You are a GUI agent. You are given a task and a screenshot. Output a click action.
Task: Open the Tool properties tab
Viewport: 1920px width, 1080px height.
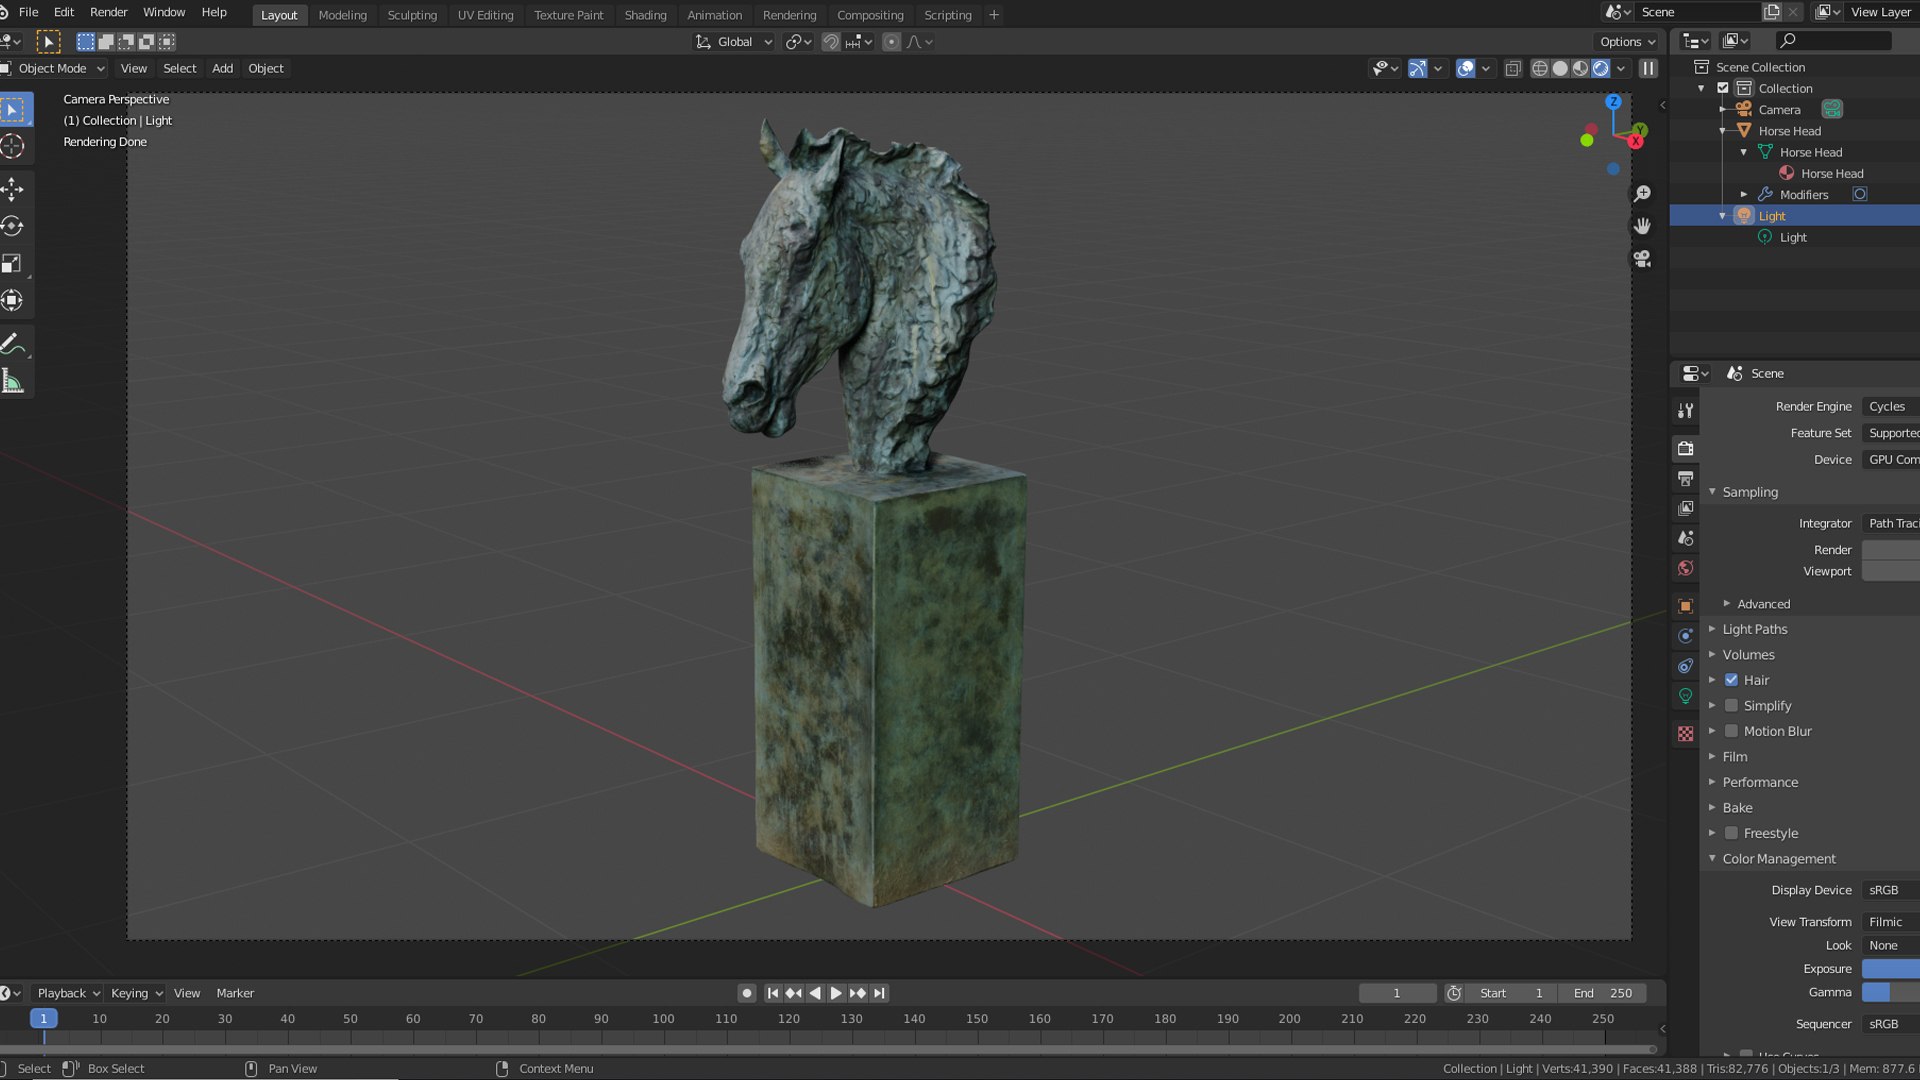pyautogui.click(x=1686, y=411)
